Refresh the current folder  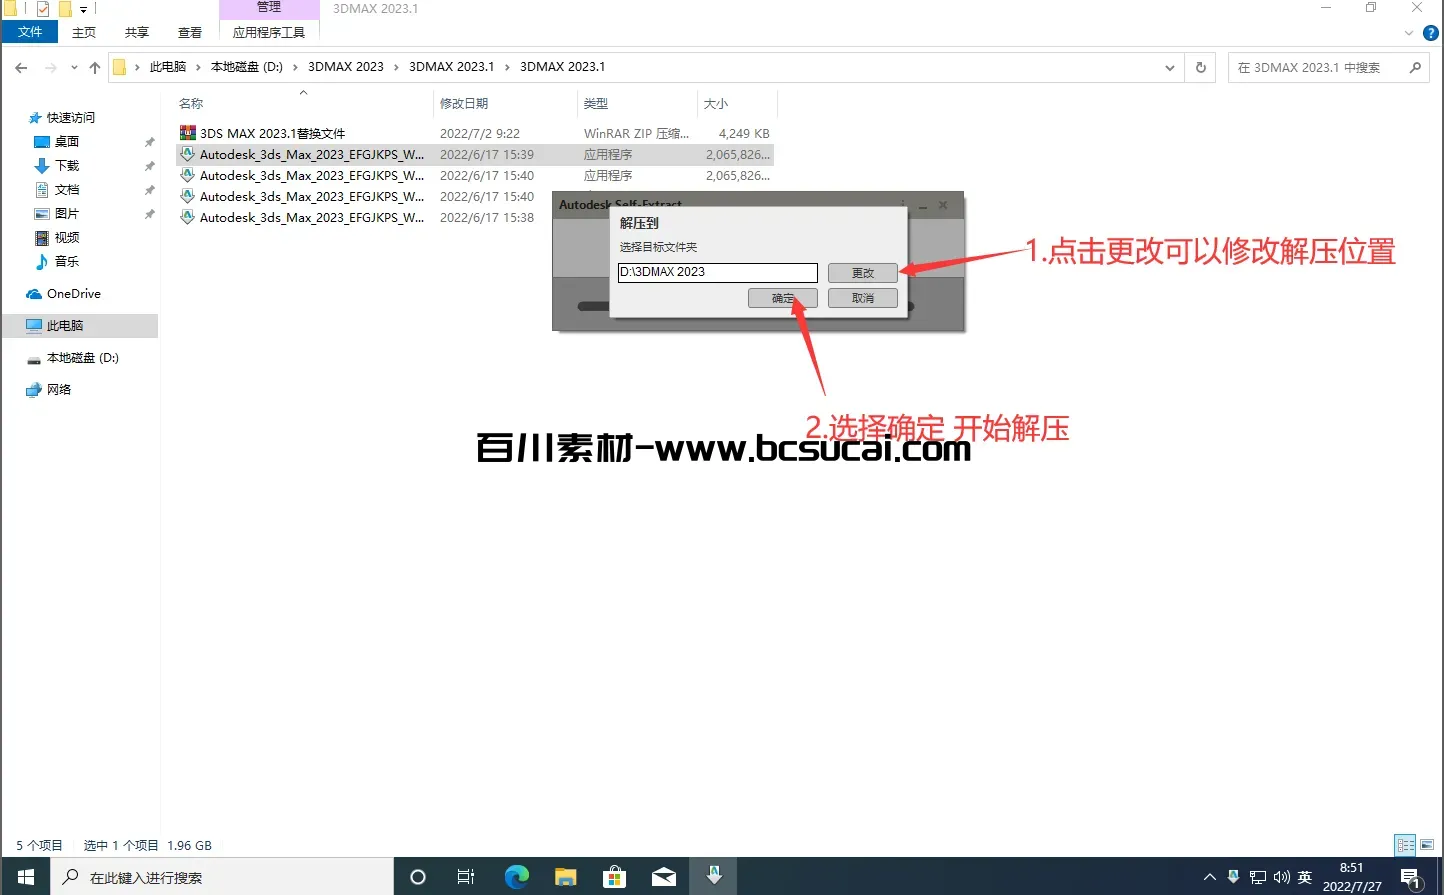1201,67
